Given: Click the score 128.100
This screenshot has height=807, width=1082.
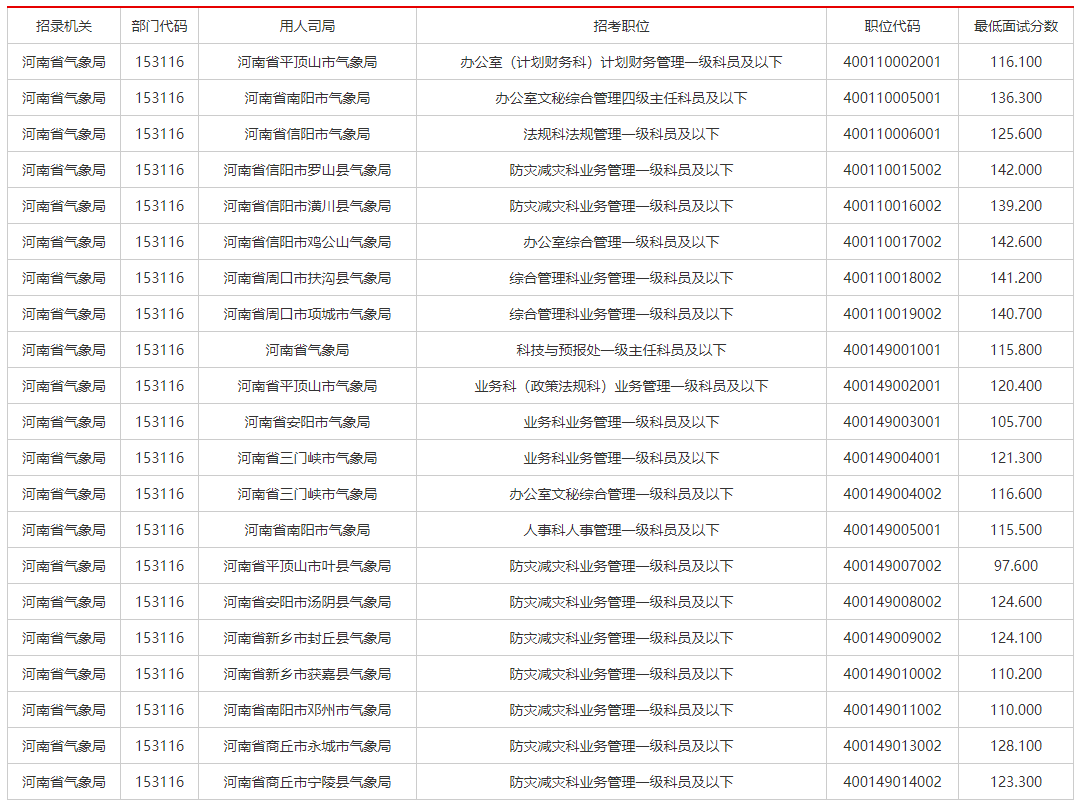Looking at the screenshot, I should pos(1016,746).
